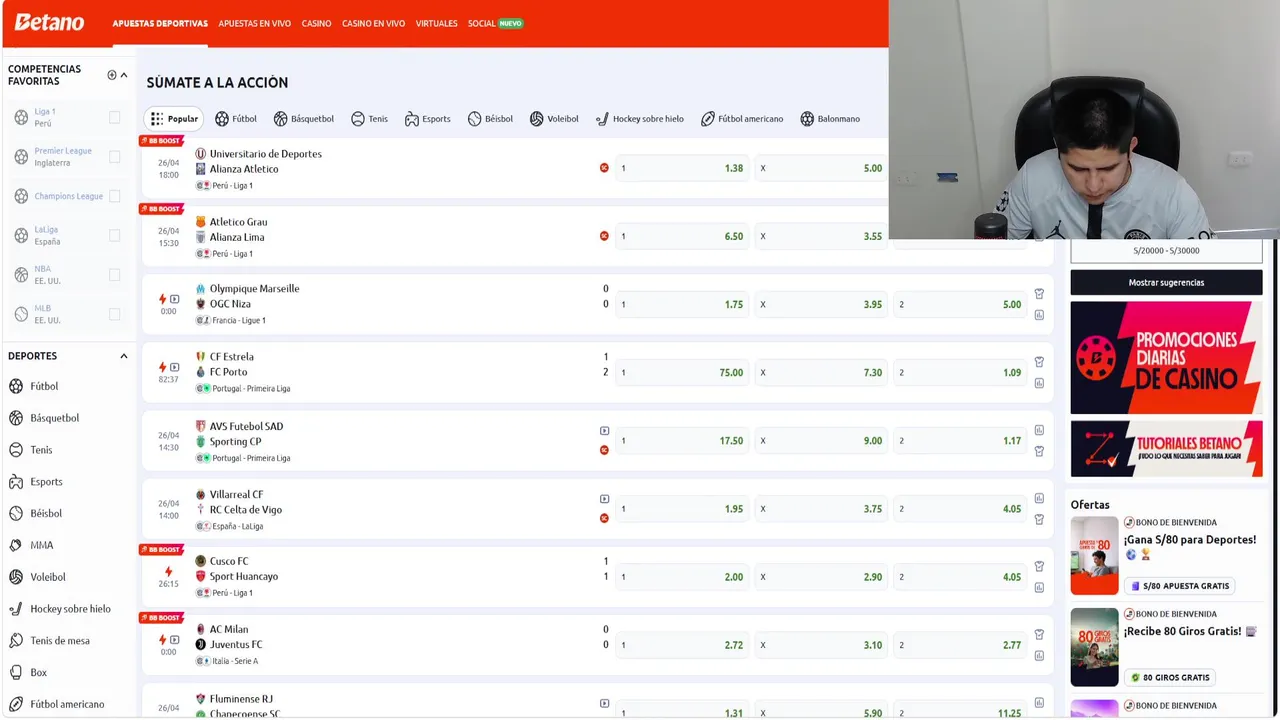This screenshot has height=720, width=1280.
Task: Select Hockey sobre hielo tab
Action: click(x=640, y=119)
